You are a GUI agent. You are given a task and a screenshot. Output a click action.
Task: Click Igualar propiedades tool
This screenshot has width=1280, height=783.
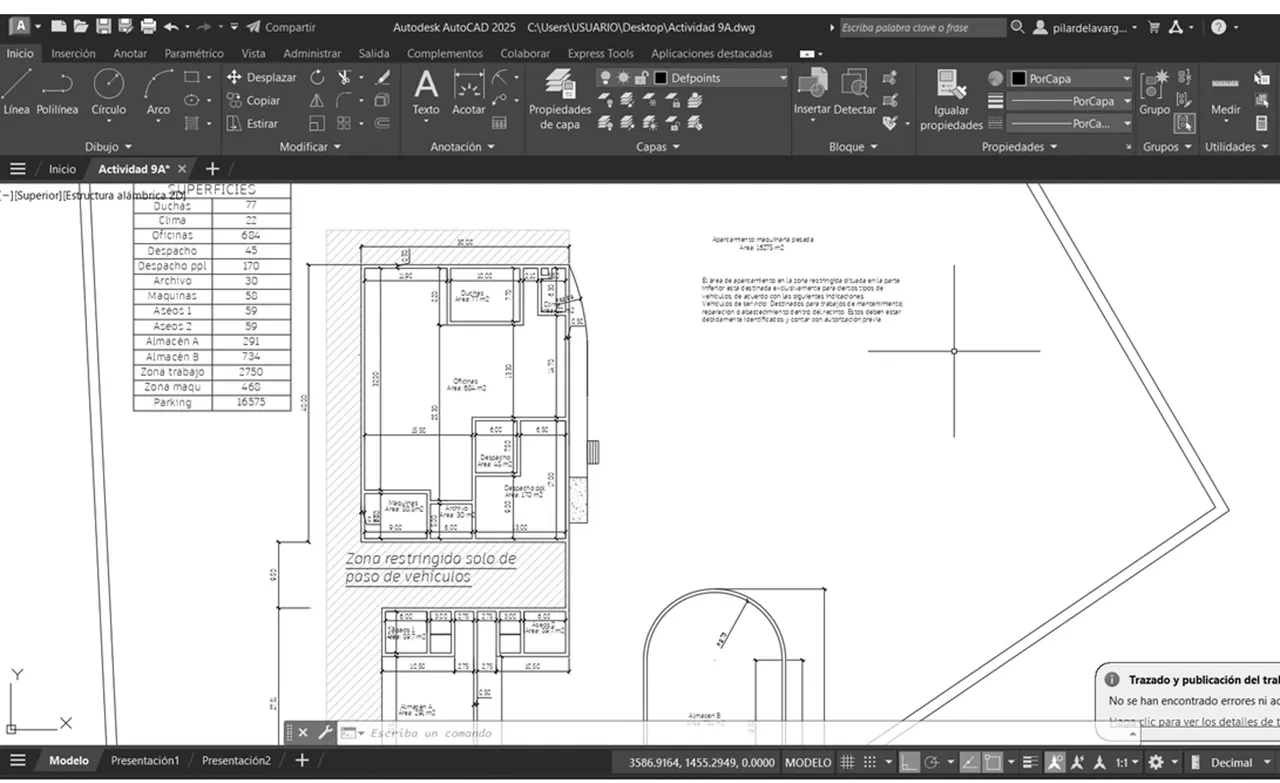(951, 100)
